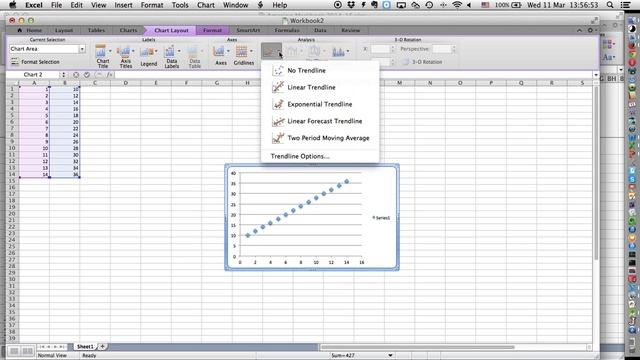Viewport: 640px width, 360px height.
Task: Switch to the Home ribbon tab
Action: point(30,30)
